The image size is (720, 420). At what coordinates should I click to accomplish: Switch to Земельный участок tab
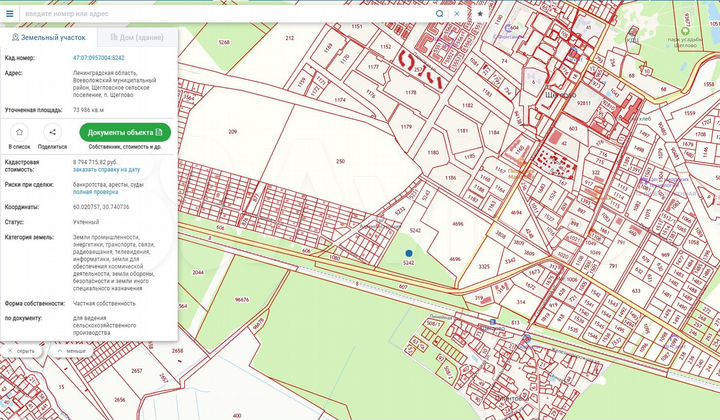tap(47, 37)
